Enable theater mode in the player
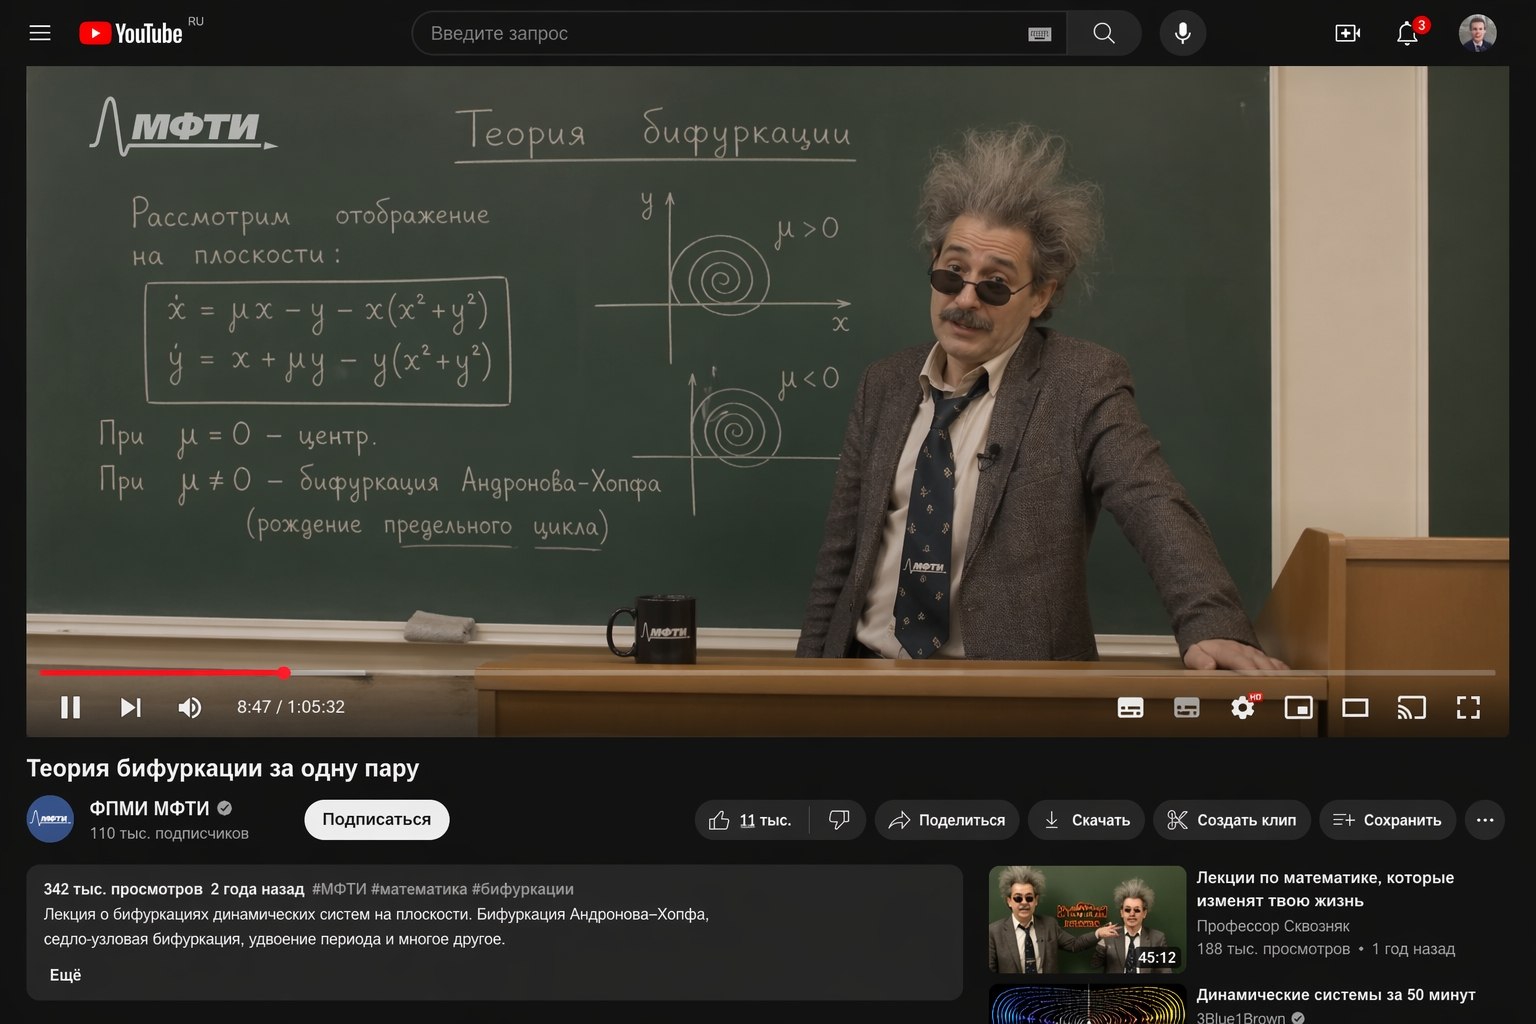 pos(1355,708)
